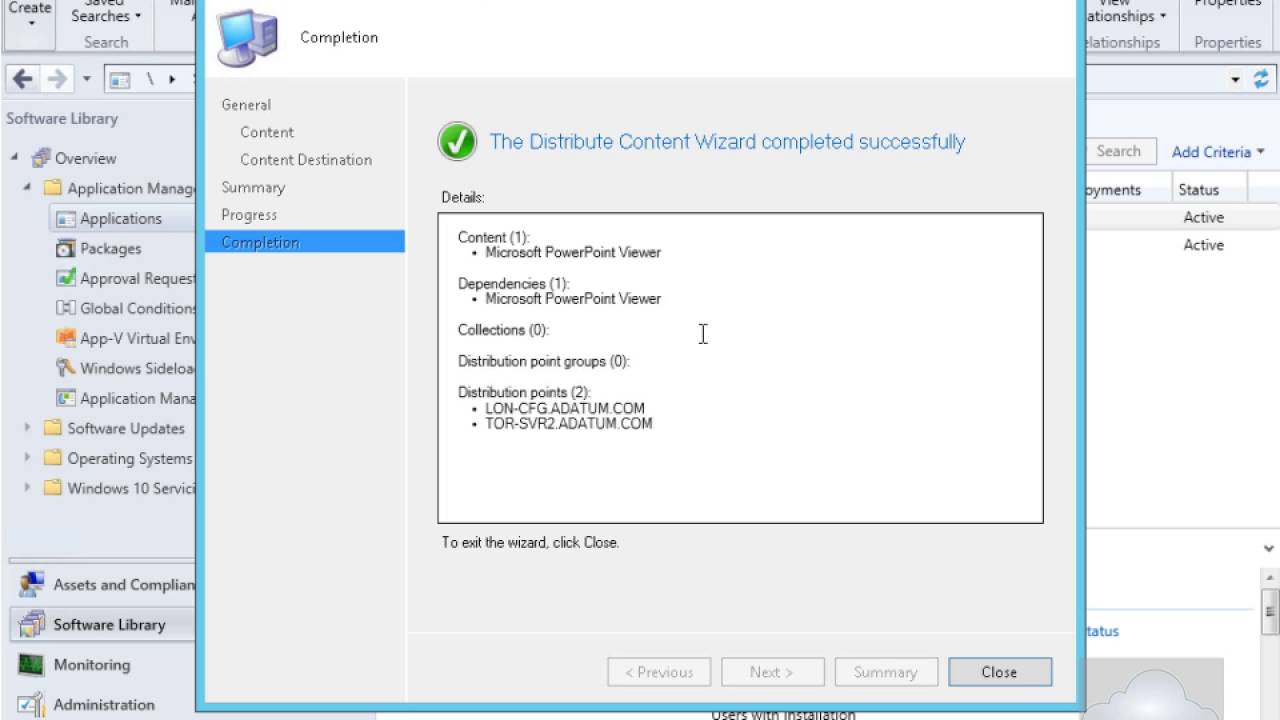Screen dimensions: 1280x720
Task: Click the Distribution point groups (0) line
Action: pos(544,361)
